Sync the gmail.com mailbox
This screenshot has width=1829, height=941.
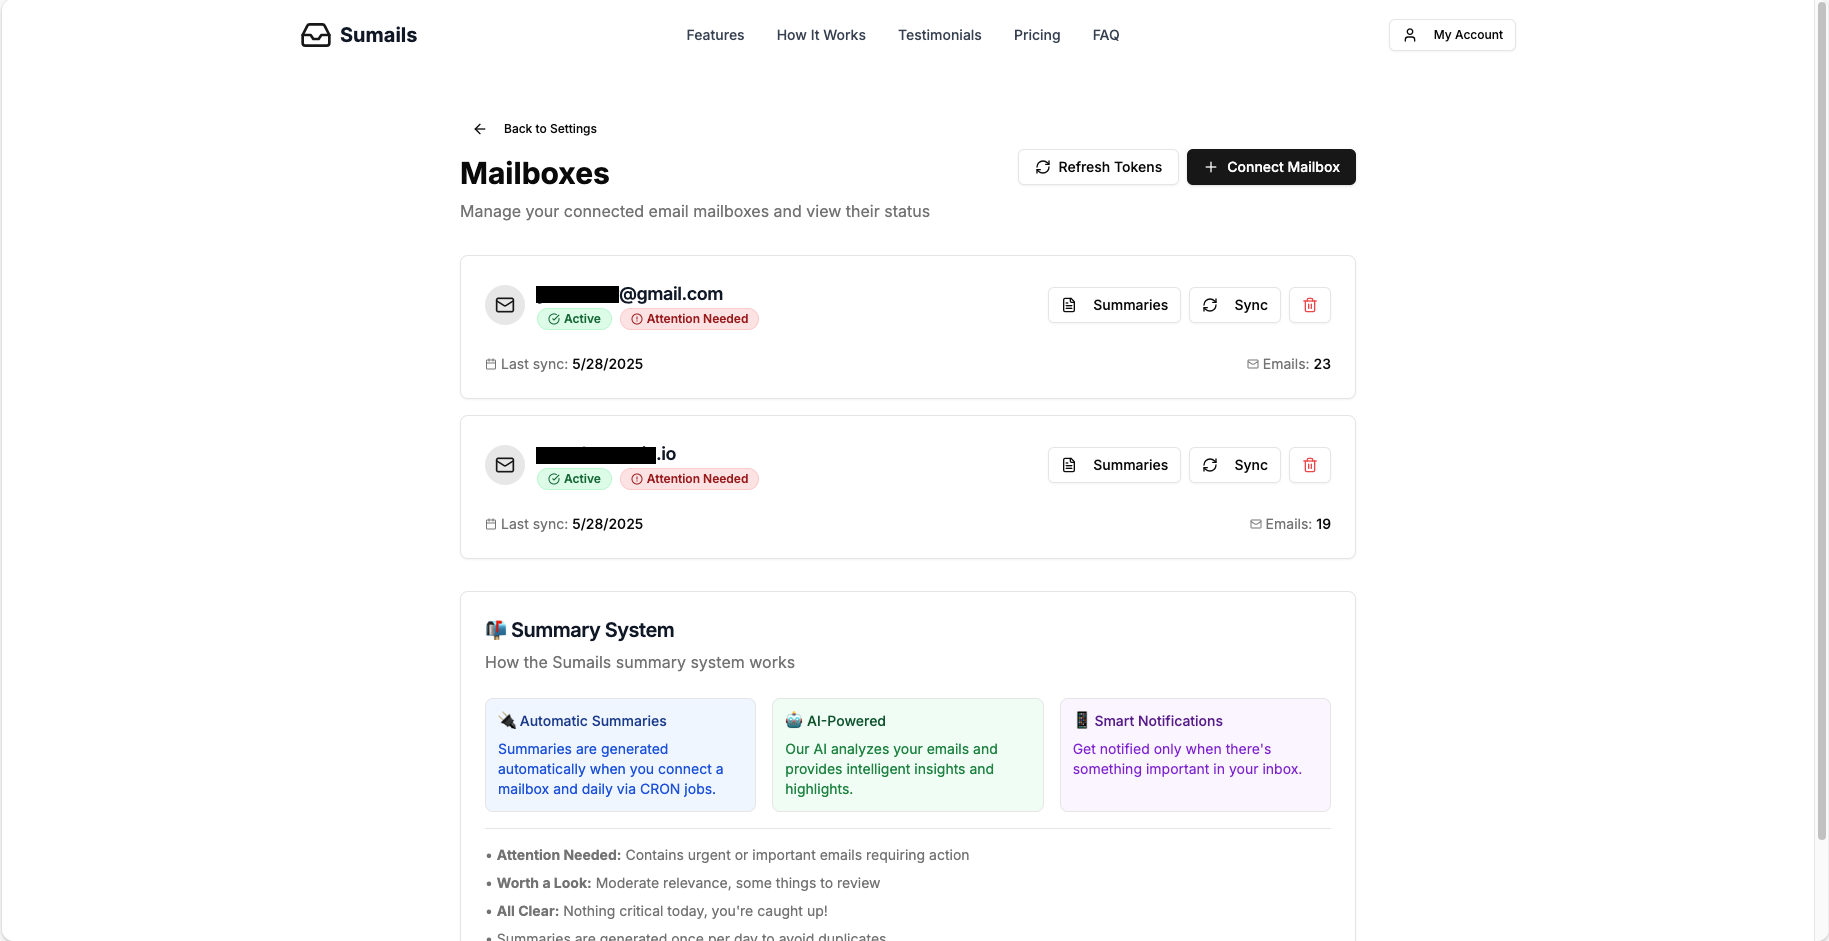pos(1235,305)
